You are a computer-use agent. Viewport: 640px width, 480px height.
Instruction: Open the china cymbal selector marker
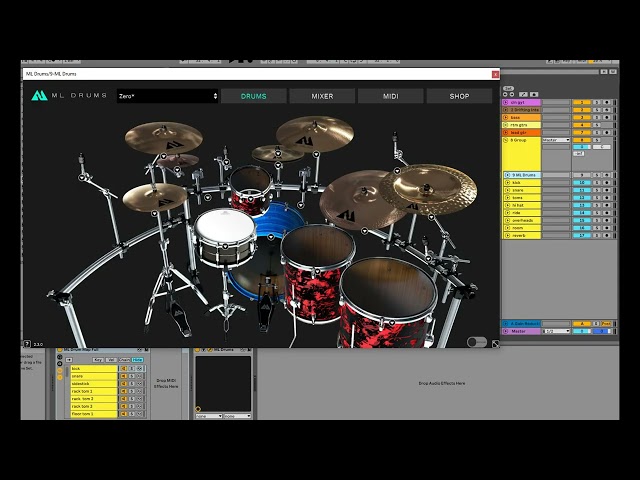[x=431, y=217]
